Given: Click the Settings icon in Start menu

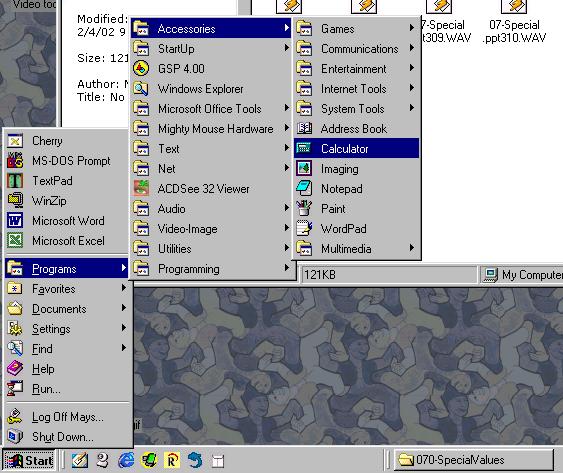Looking at the screenshot, I should [15, 329].
